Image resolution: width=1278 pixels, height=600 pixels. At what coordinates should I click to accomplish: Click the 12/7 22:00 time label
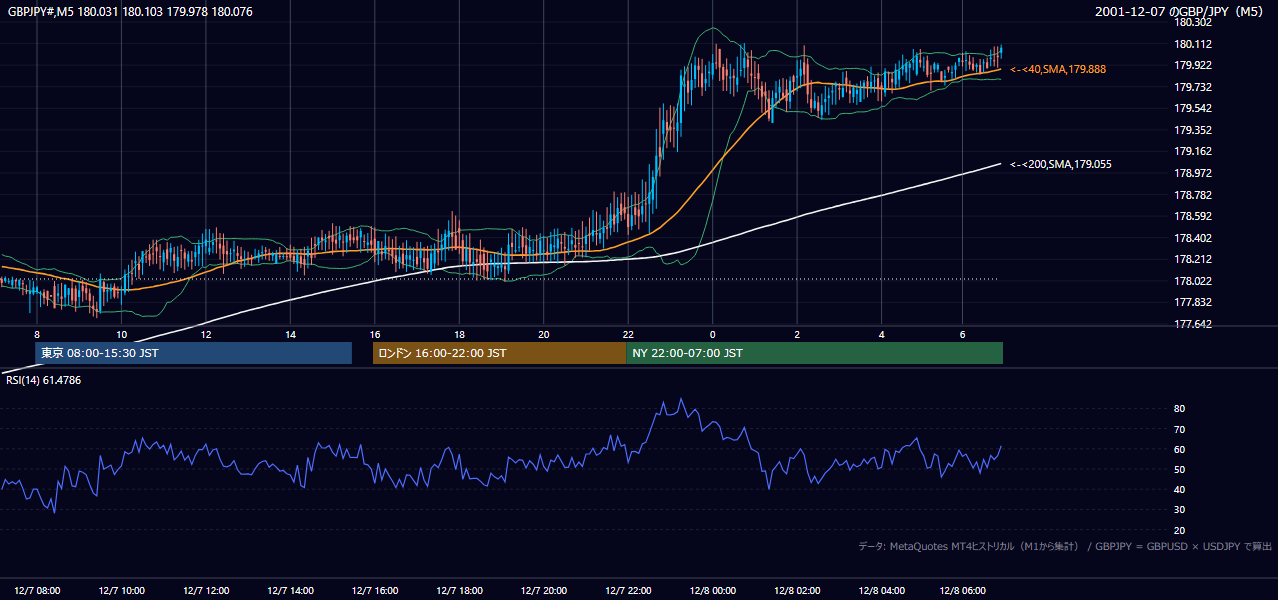[x=629, y=591]
